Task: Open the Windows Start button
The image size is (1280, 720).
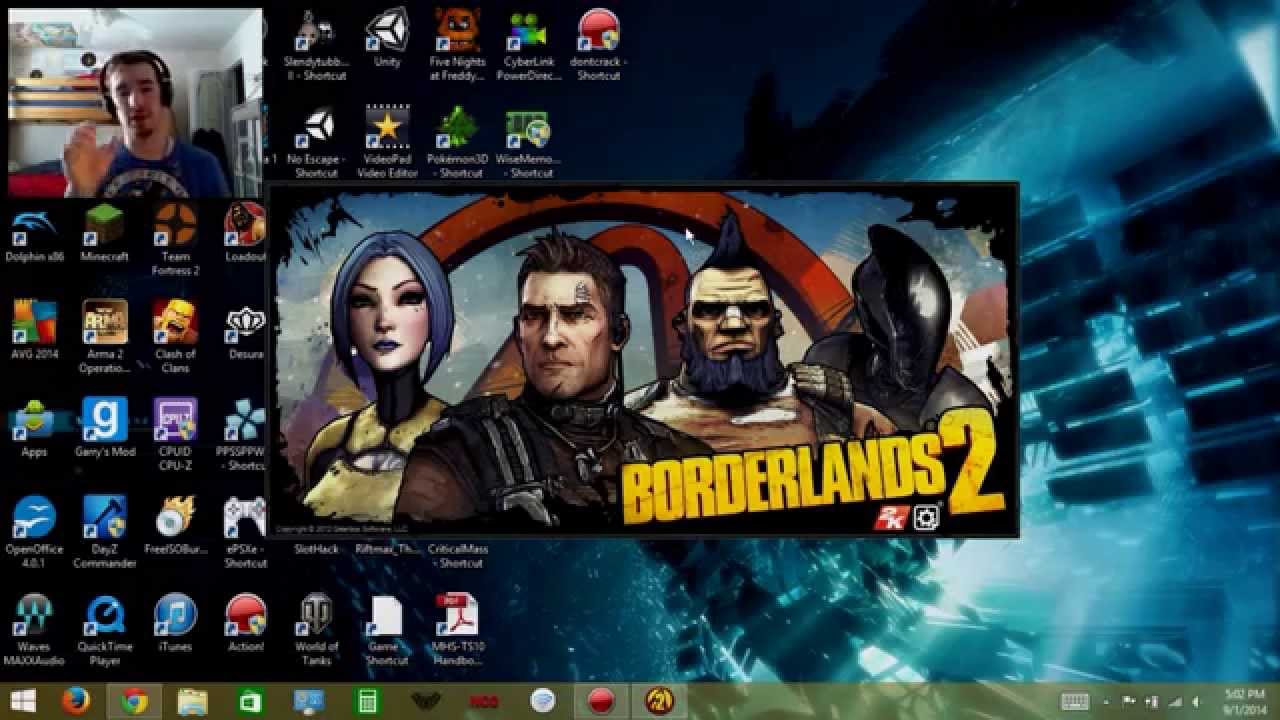Action: (x=23, y=701)
